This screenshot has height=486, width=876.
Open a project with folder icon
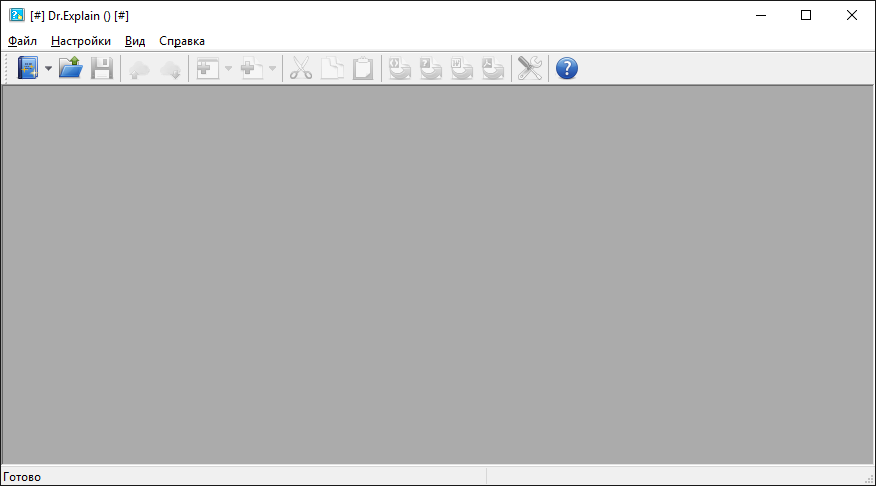(70, 68)
